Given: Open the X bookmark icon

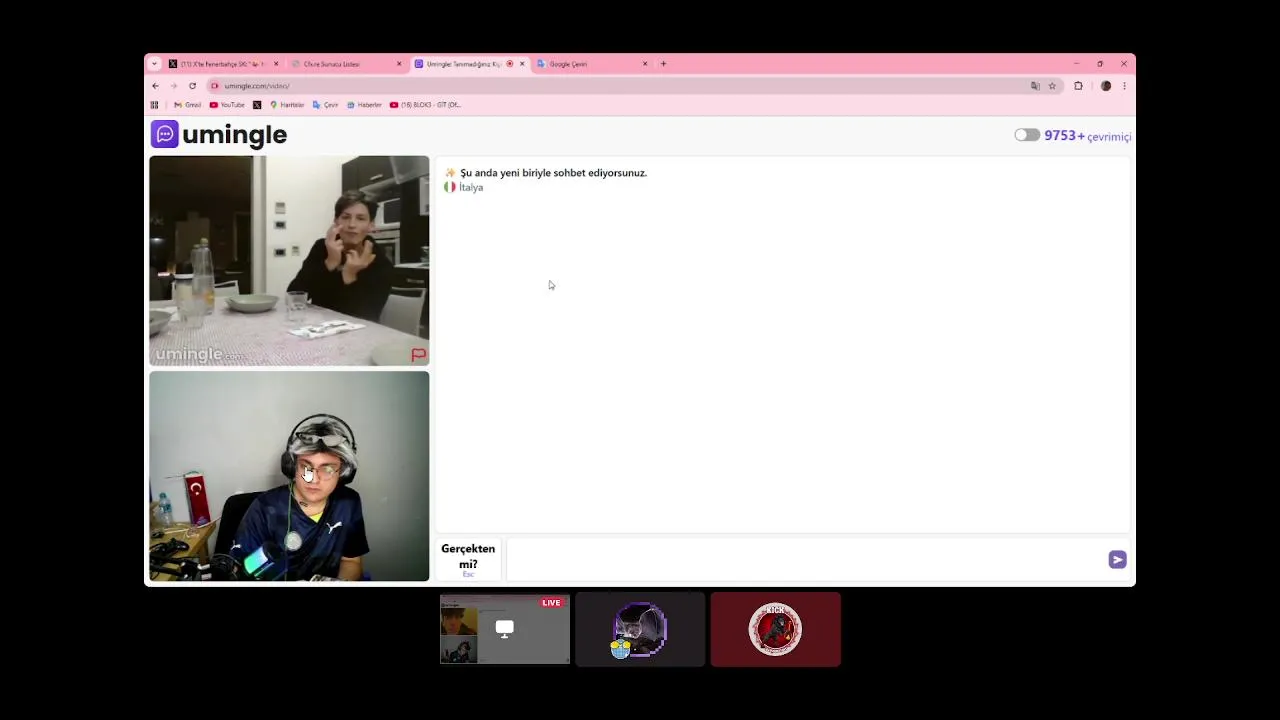Looking at the screenshot, I should point(257,105).
